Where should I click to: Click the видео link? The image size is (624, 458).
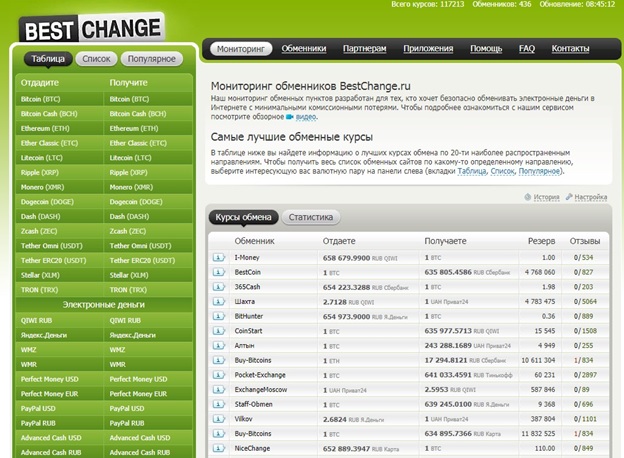[306, 117]
